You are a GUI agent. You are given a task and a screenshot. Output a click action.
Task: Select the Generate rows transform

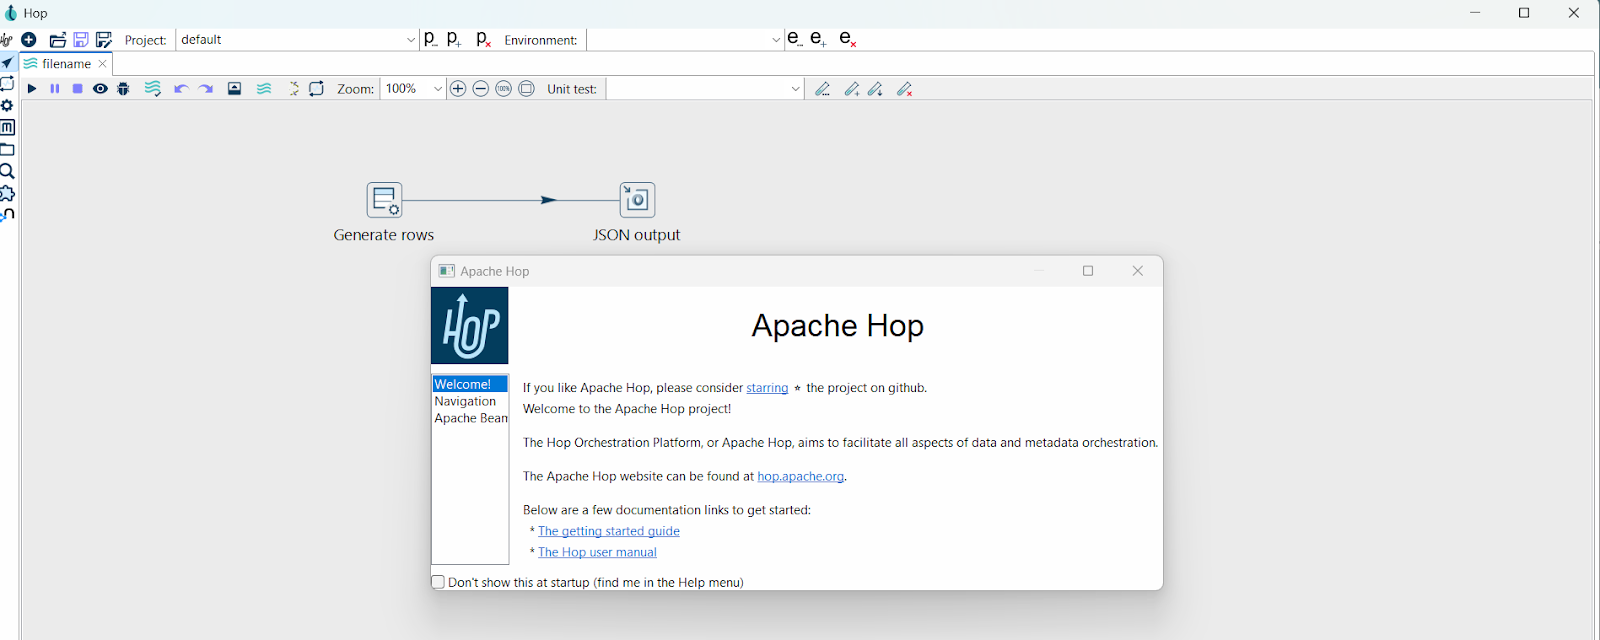[384, 200]
